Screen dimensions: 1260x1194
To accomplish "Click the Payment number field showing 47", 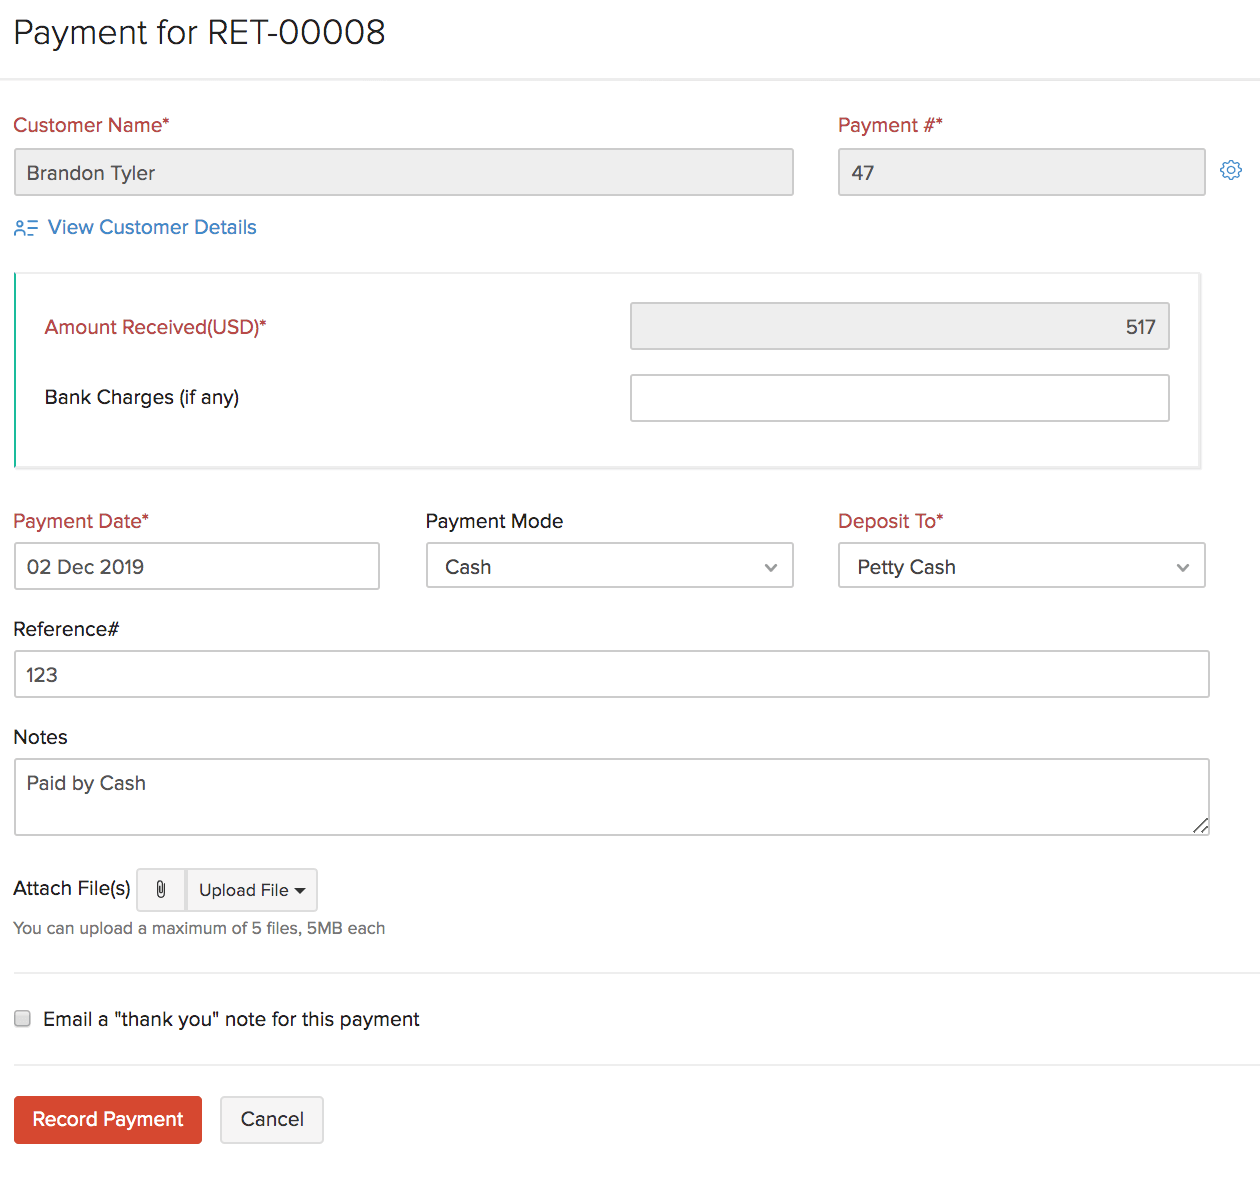I will coord(1020,172).
